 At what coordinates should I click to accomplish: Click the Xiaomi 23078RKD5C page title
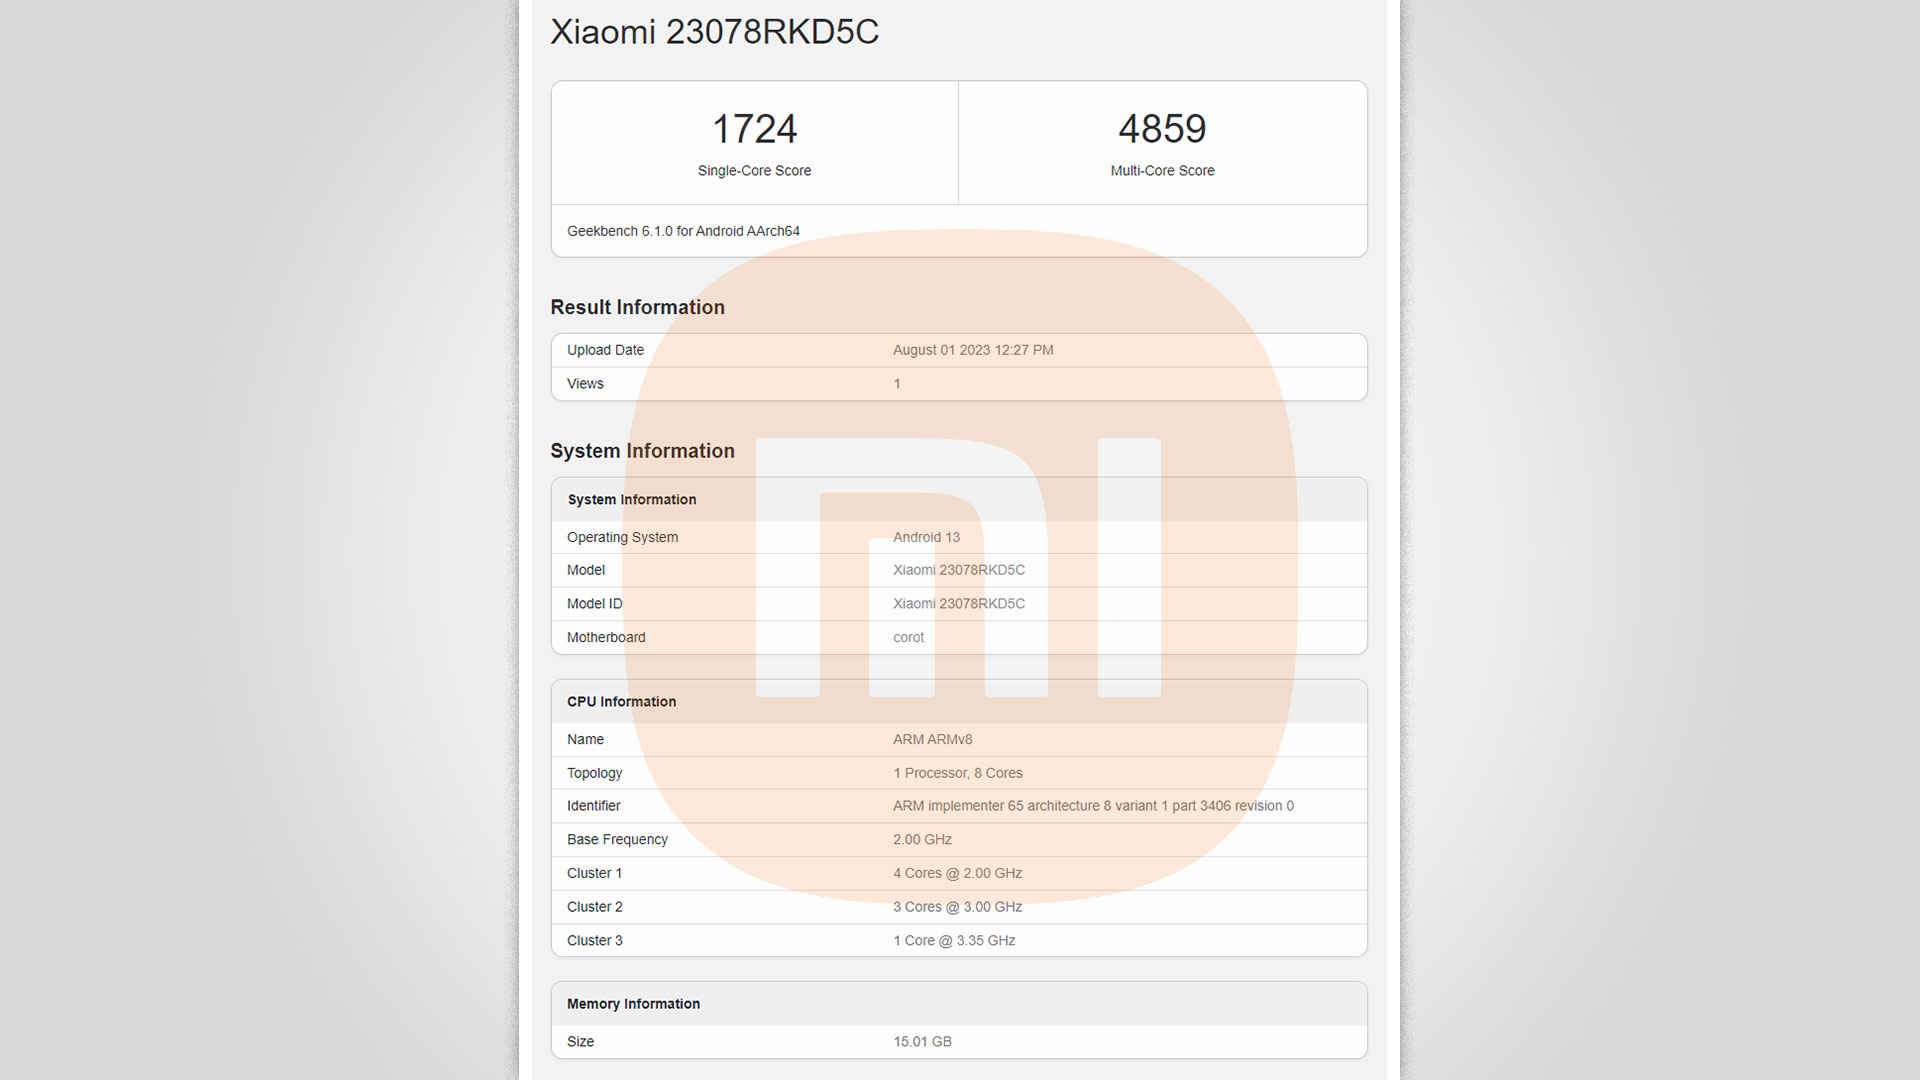(714, 32)
